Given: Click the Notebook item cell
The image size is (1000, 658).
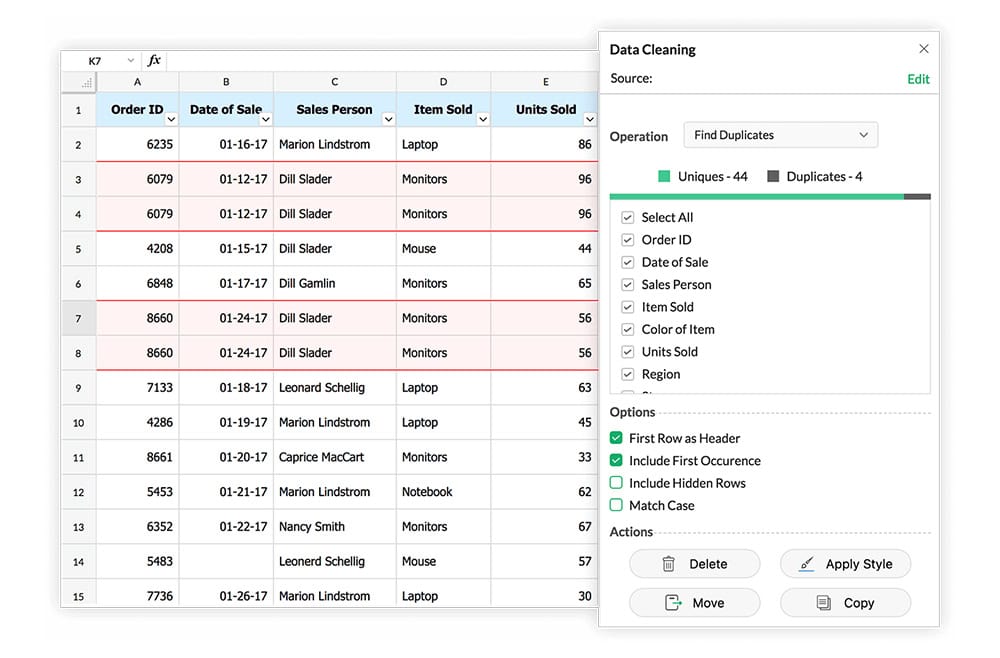Looking at the screenshot, I should pyautogui.click(x=443, y=492).
